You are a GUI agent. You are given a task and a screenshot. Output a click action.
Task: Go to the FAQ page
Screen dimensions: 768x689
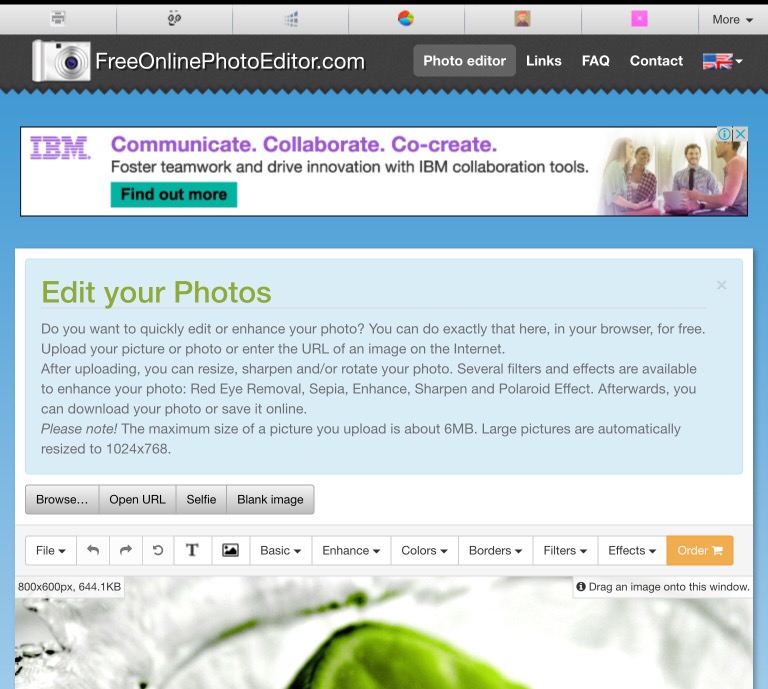(x=595, y=61)
